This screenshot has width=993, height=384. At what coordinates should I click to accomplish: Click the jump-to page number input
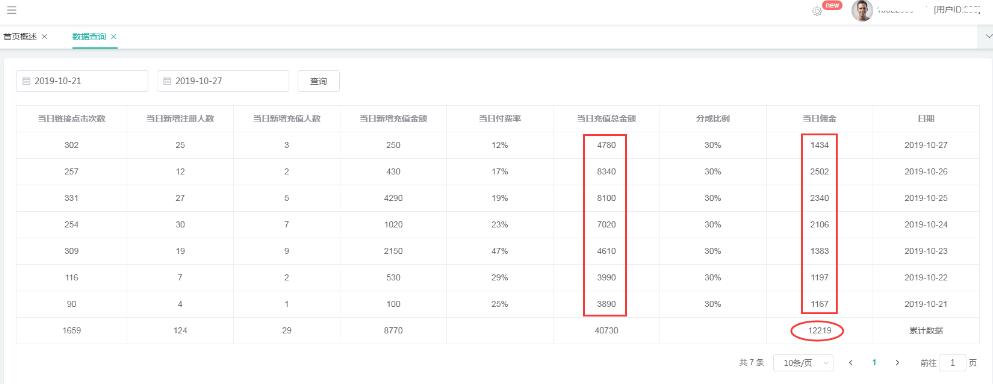953,362
